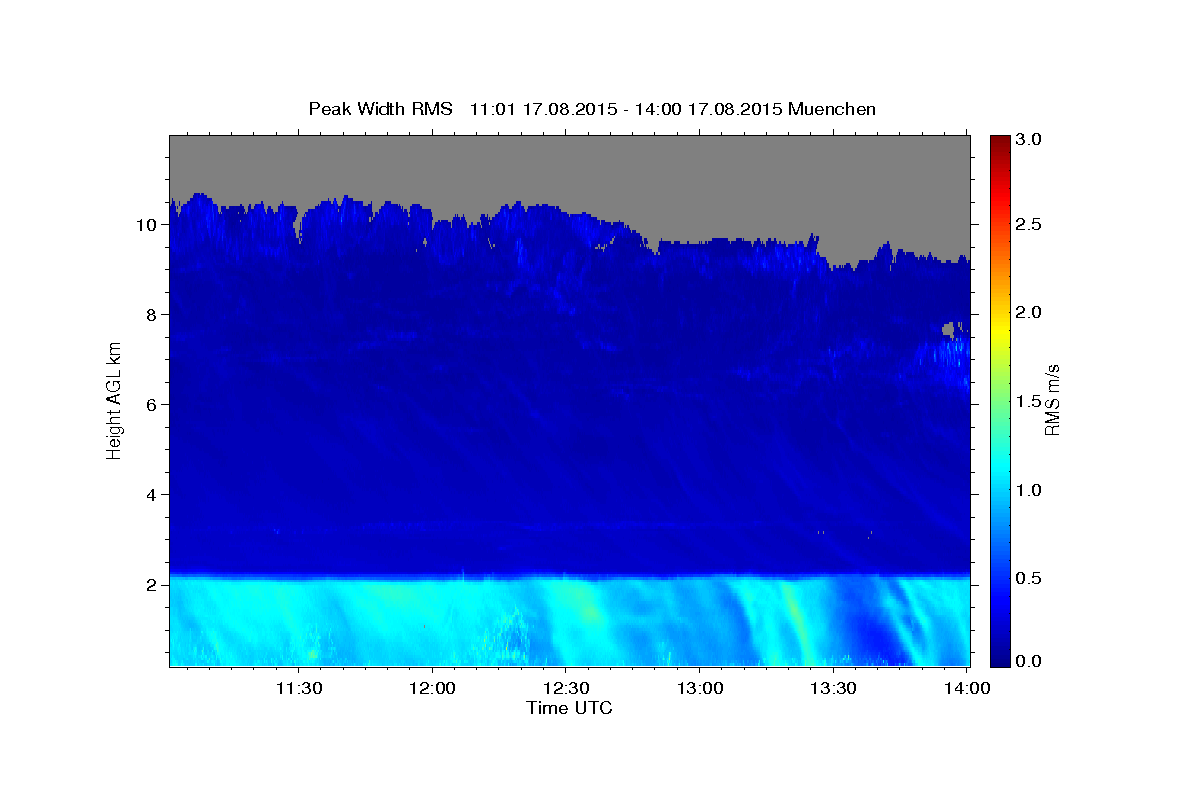Click the dark red top of colorbar

(1000, 142)
